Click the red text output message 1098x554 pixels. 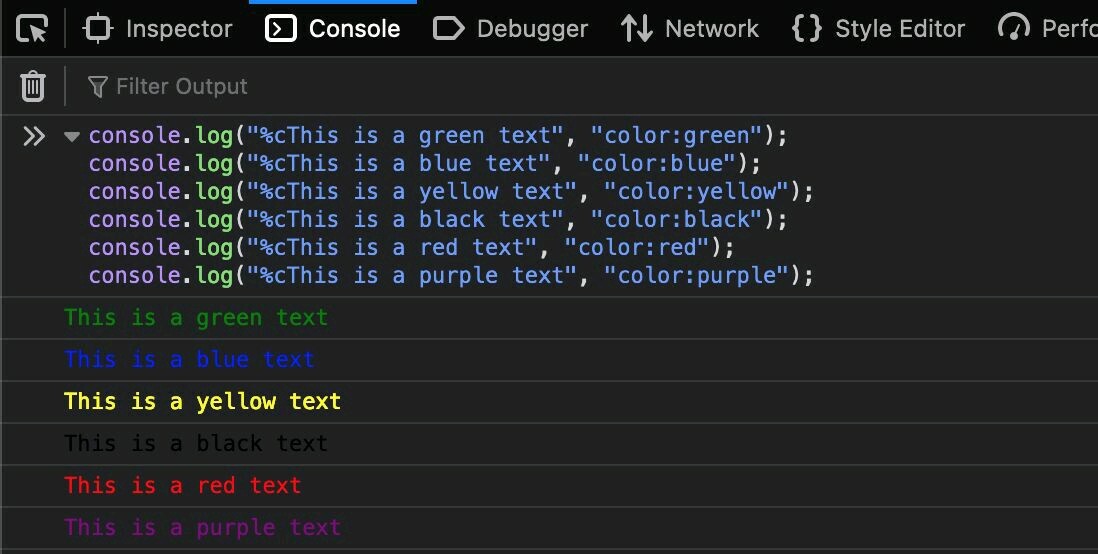tap(182, 486)
